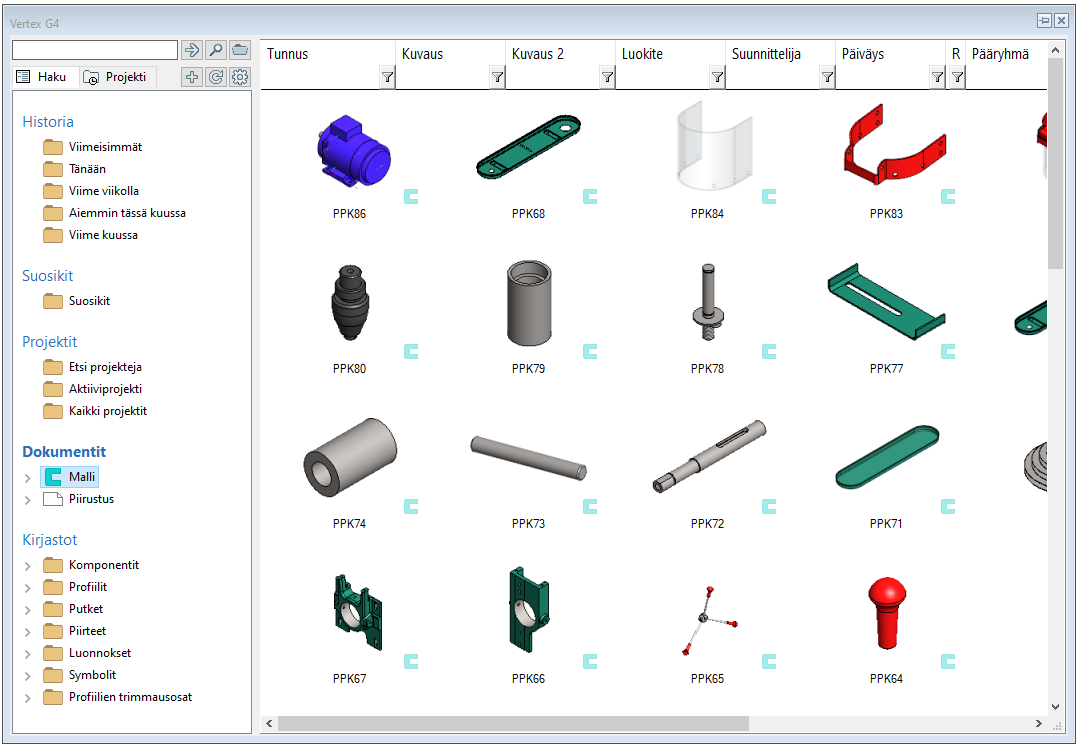1078x746 pixels.
Task: Open Kaikki projektit folder
Action: click(107, 411)
